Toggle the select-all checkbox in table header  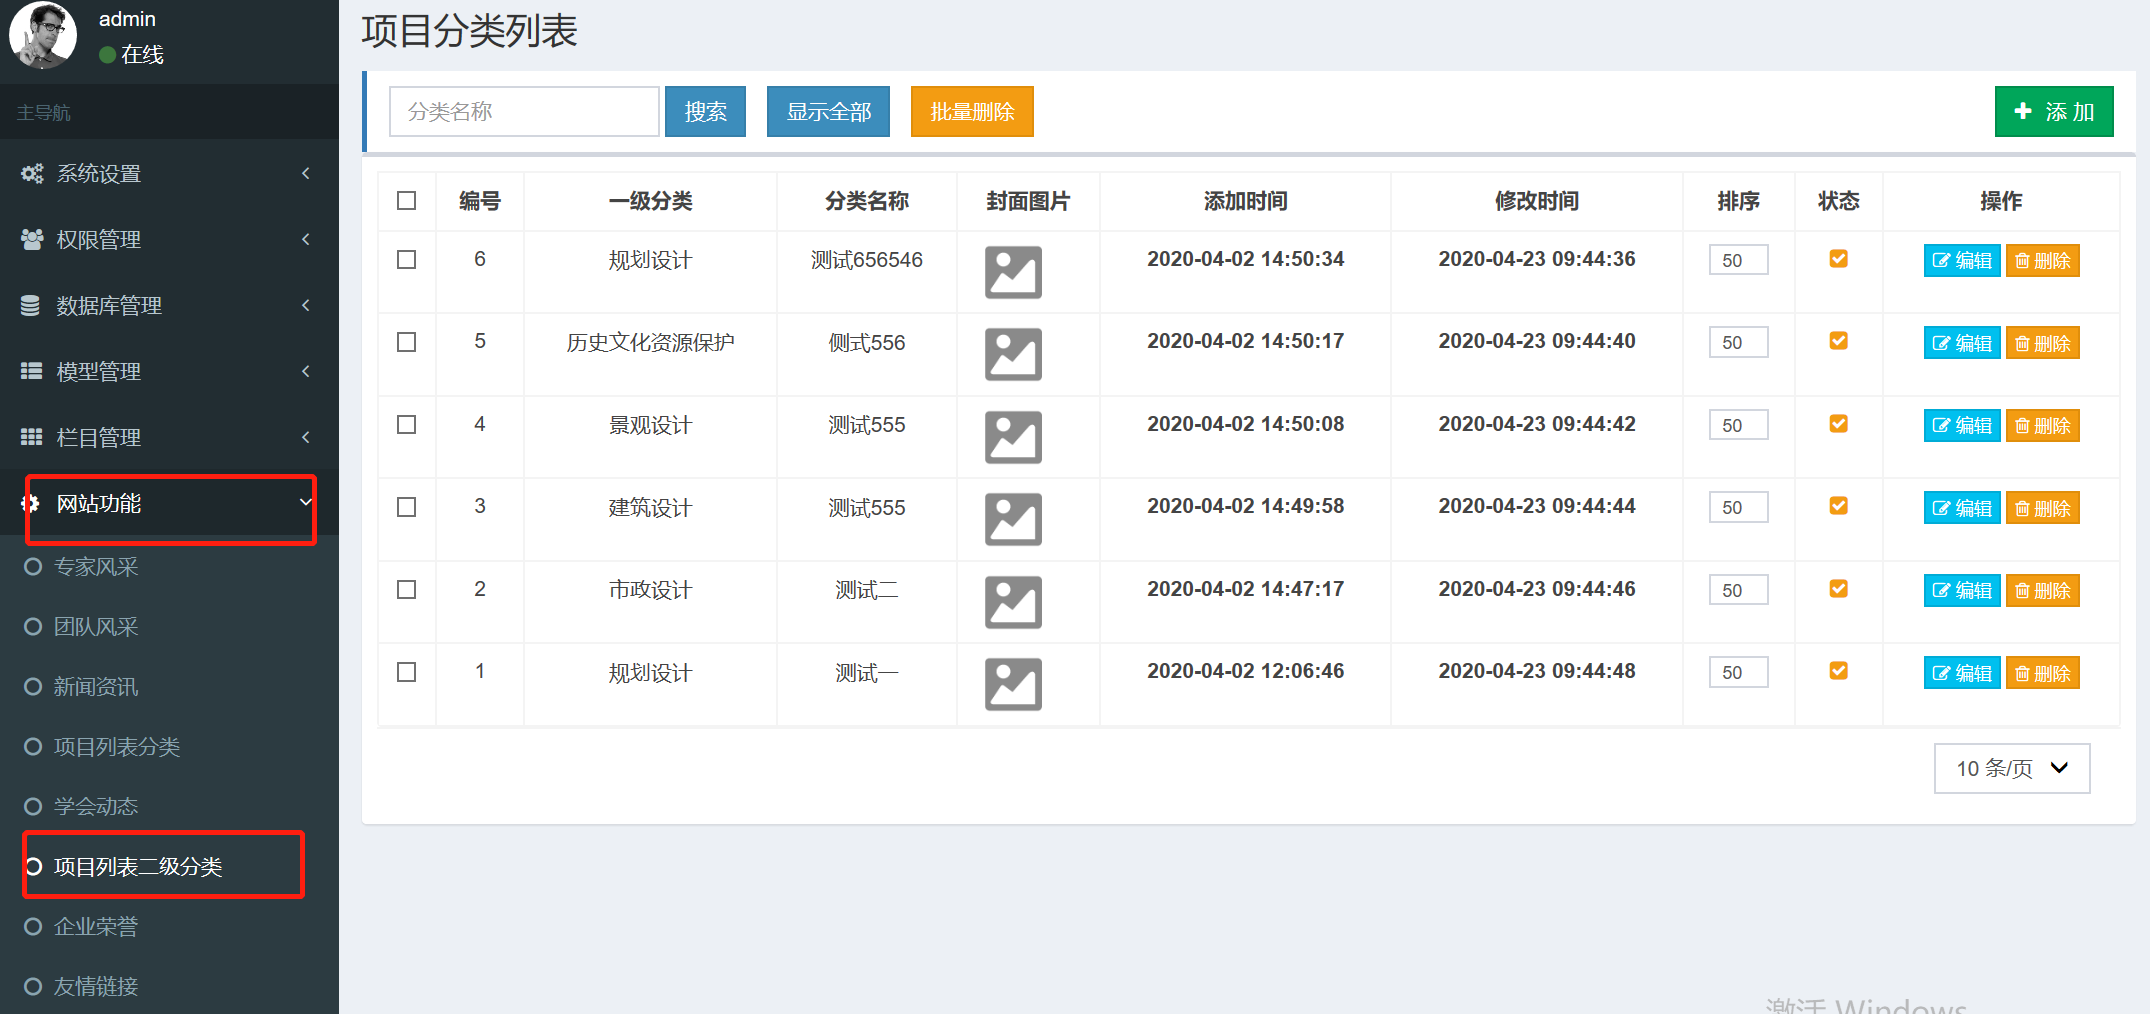click(x=406, y=200)
